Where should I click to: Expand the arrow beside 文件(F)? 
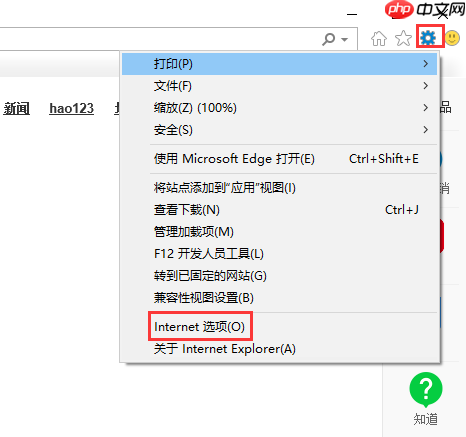[x=426, y=86]
